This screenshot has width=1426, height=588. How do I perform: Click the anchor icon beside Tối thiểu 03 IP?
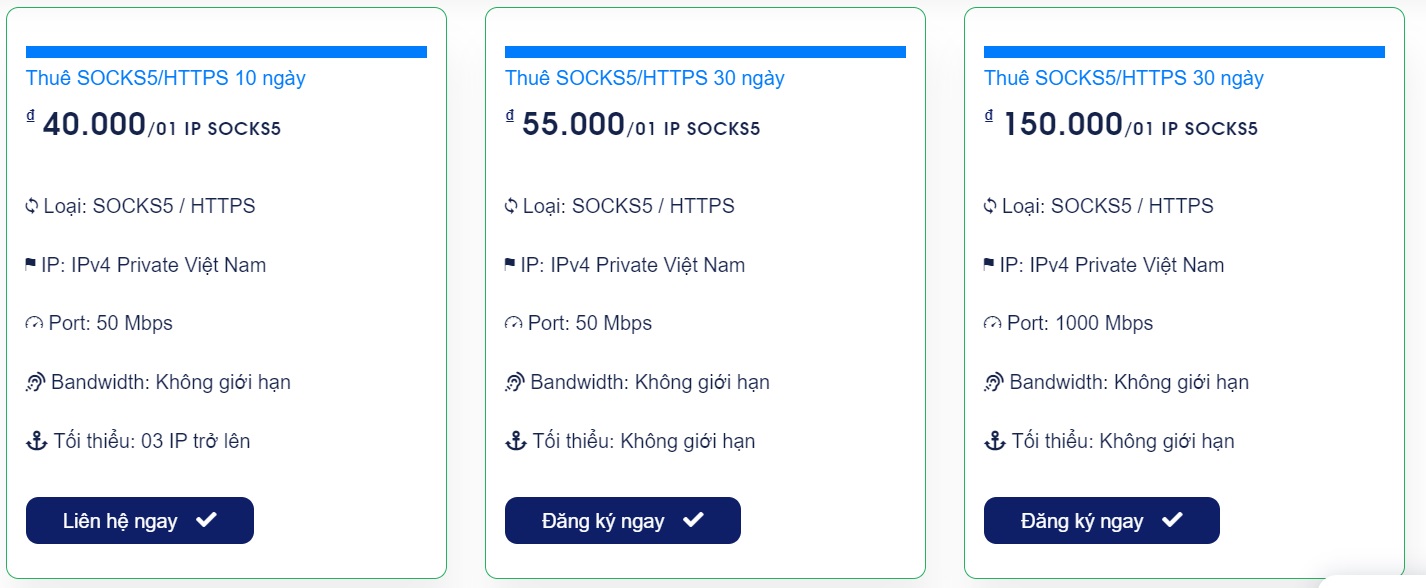pos(36,440)
